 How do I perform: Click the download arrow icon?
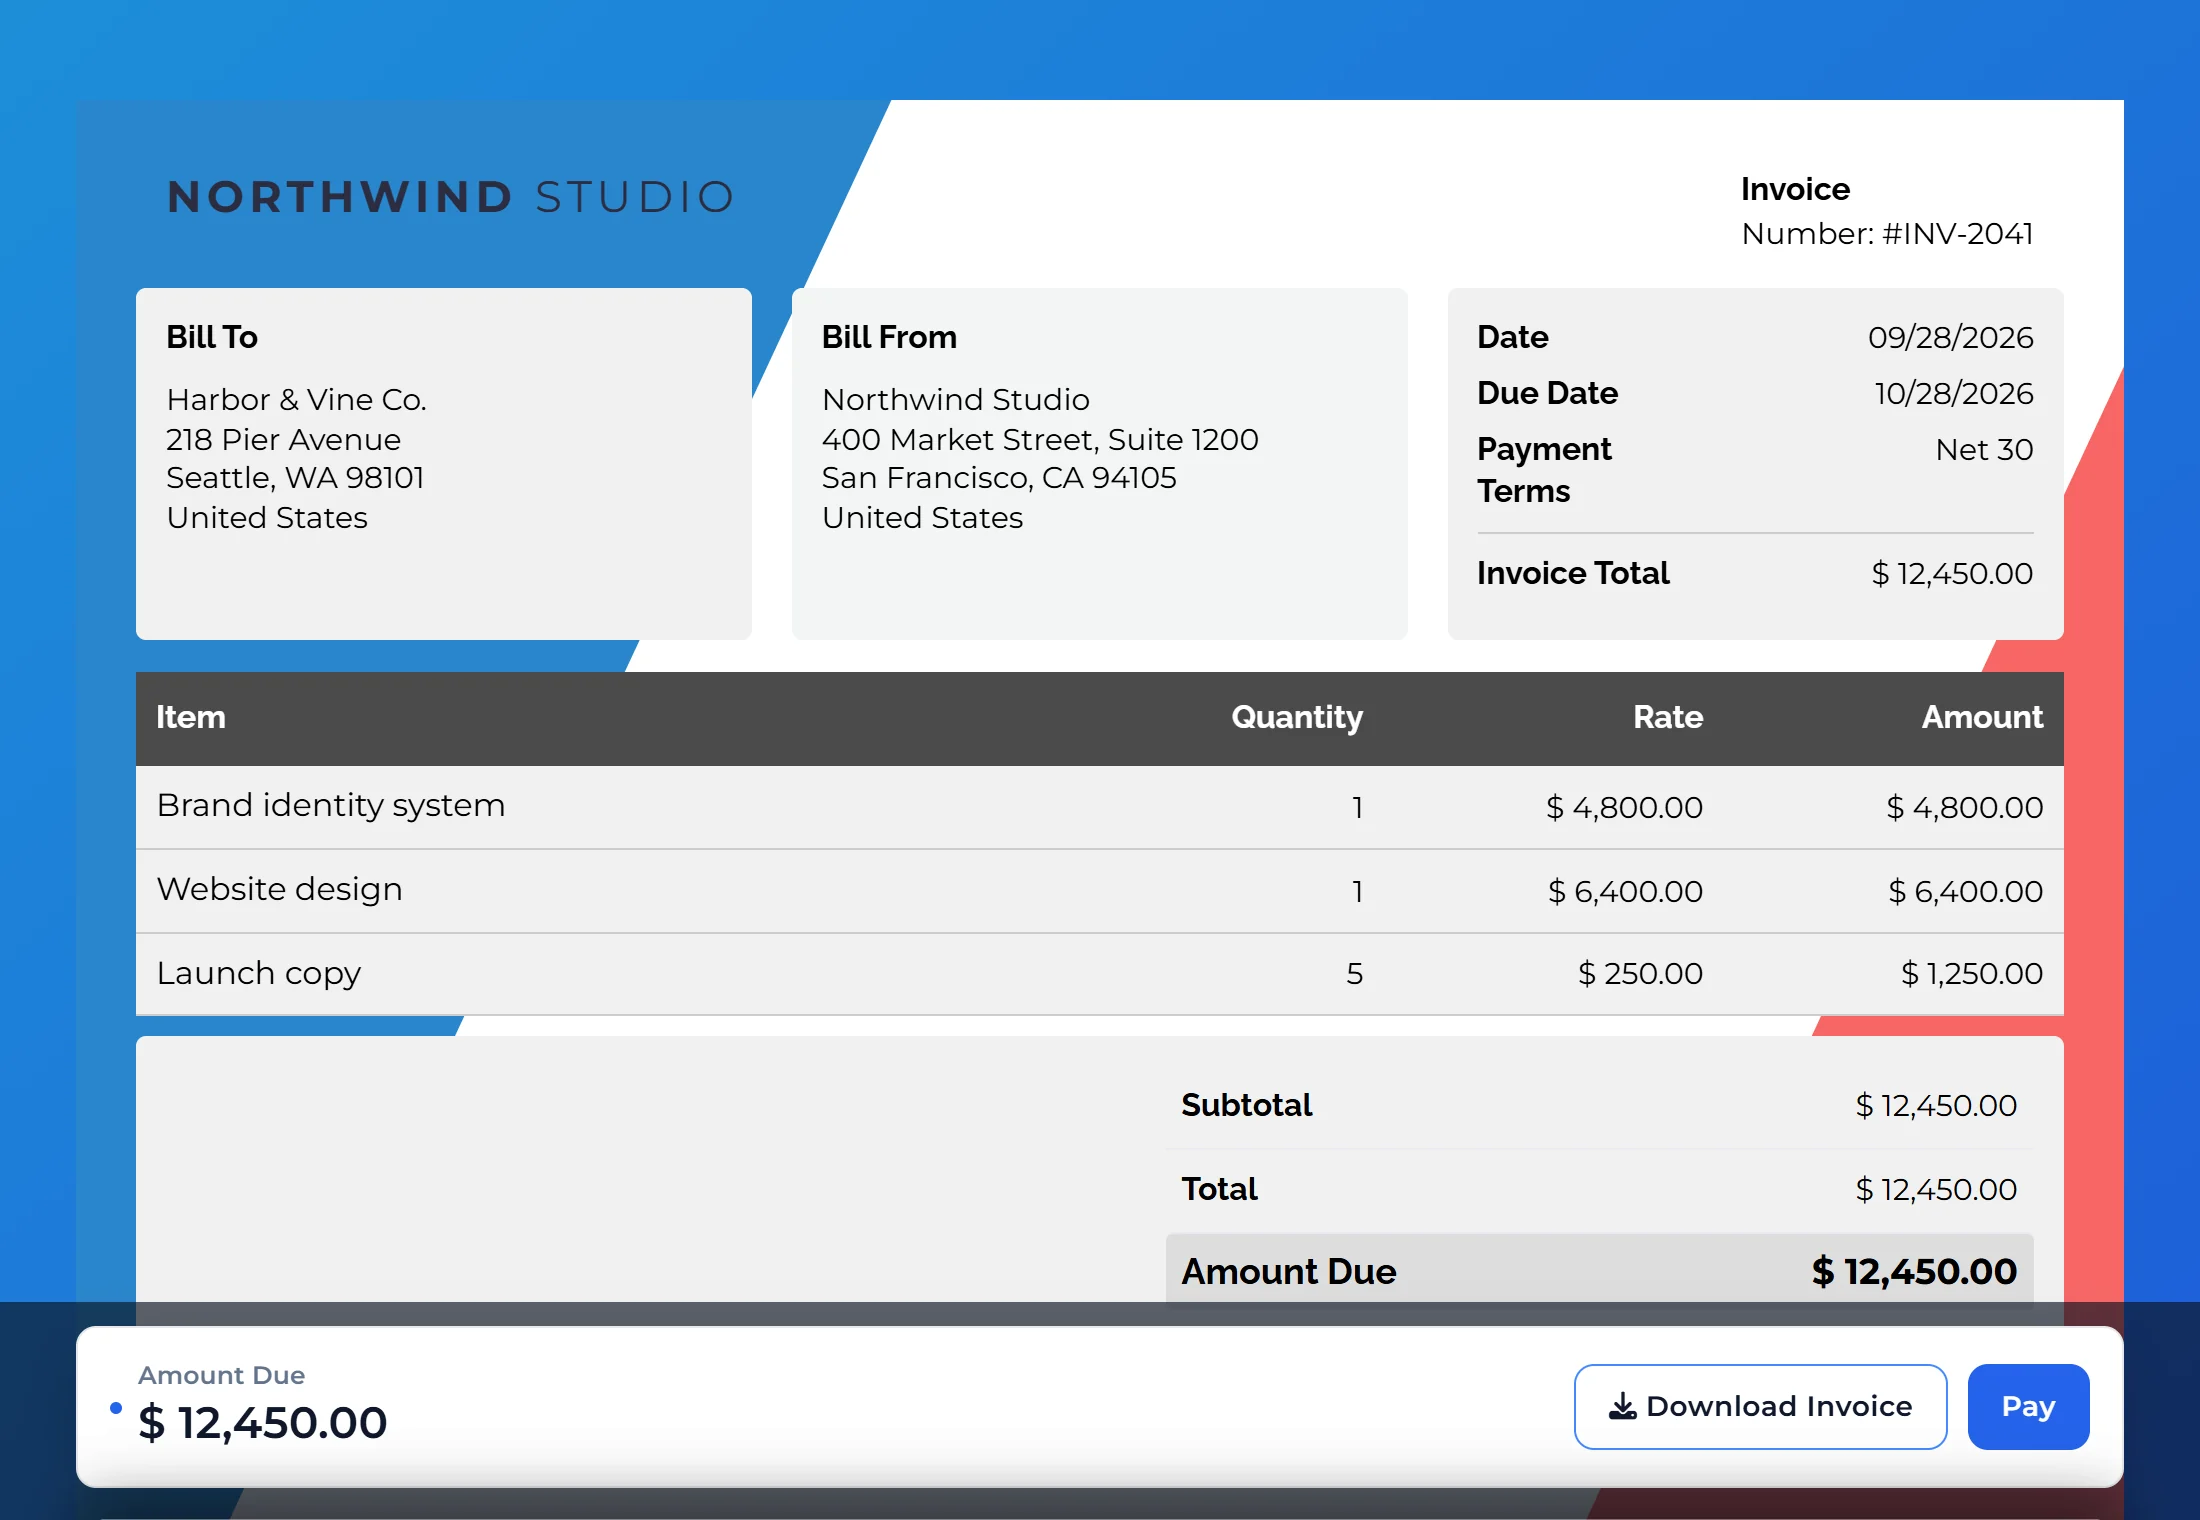click(1622, 1407)
